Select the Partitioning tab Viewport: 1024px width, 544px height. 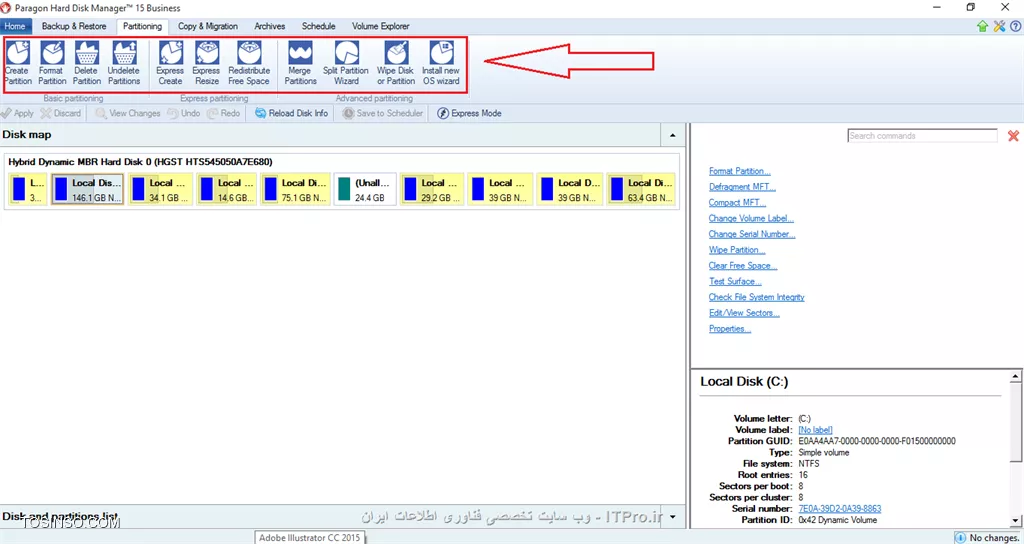142,26
